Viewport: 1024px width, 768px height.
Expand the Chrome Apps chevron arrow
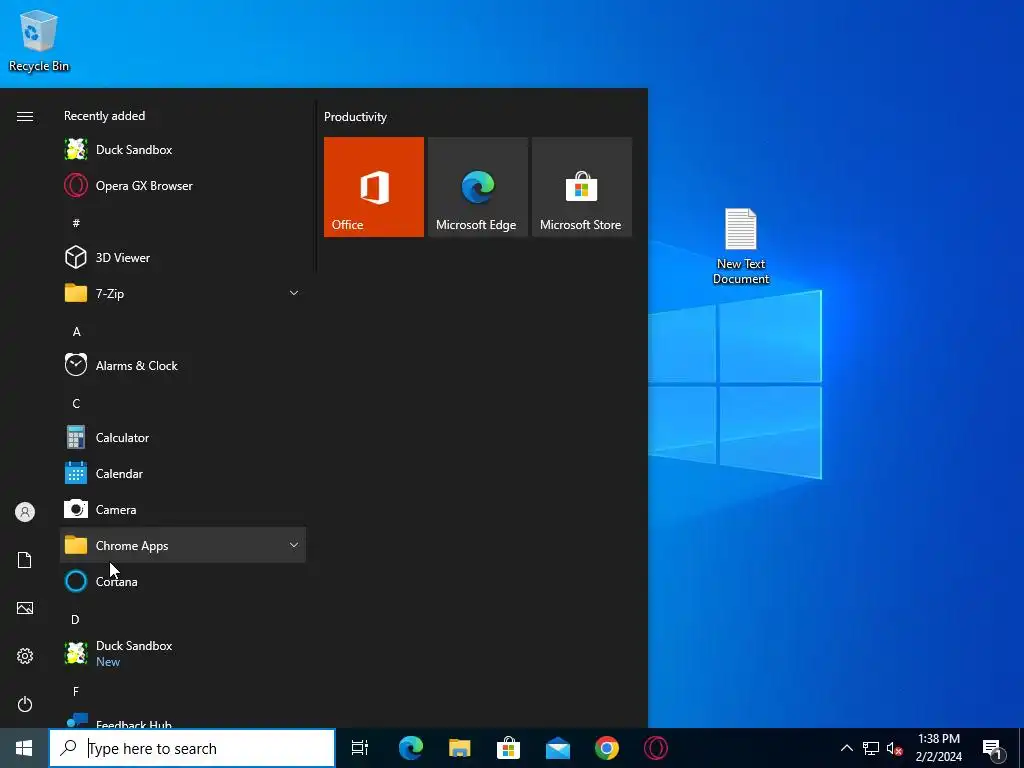click(294, 545)
